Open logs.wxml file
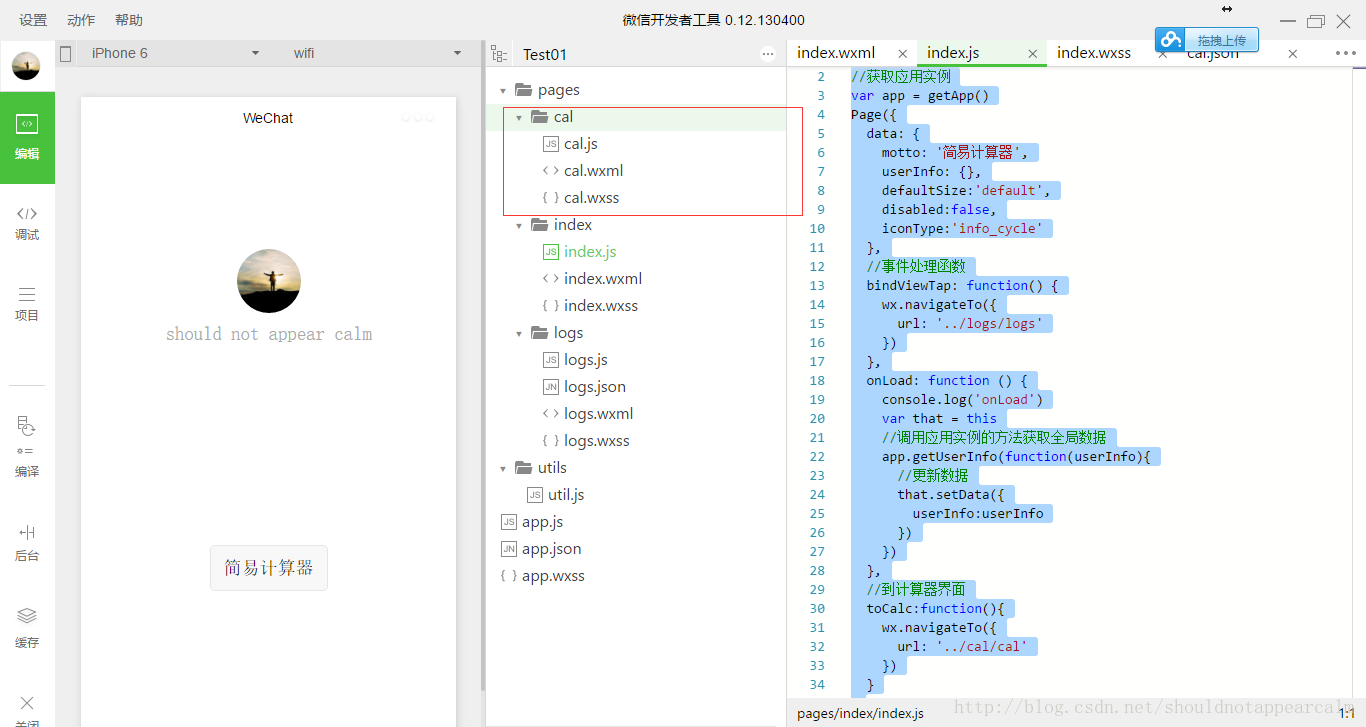The height and width of the screenshot is (727, 1366). coord(599,414)
